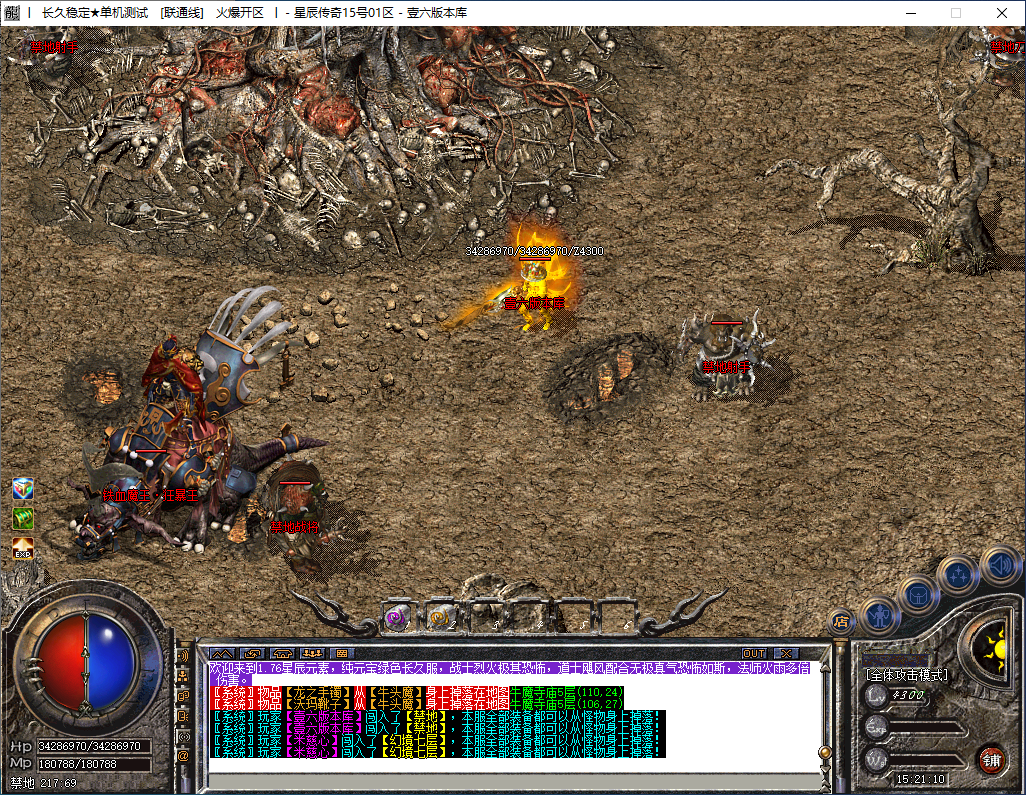Open the shop via round 店 button
This screenshot has width=1026, height=795.
(842, 622)
